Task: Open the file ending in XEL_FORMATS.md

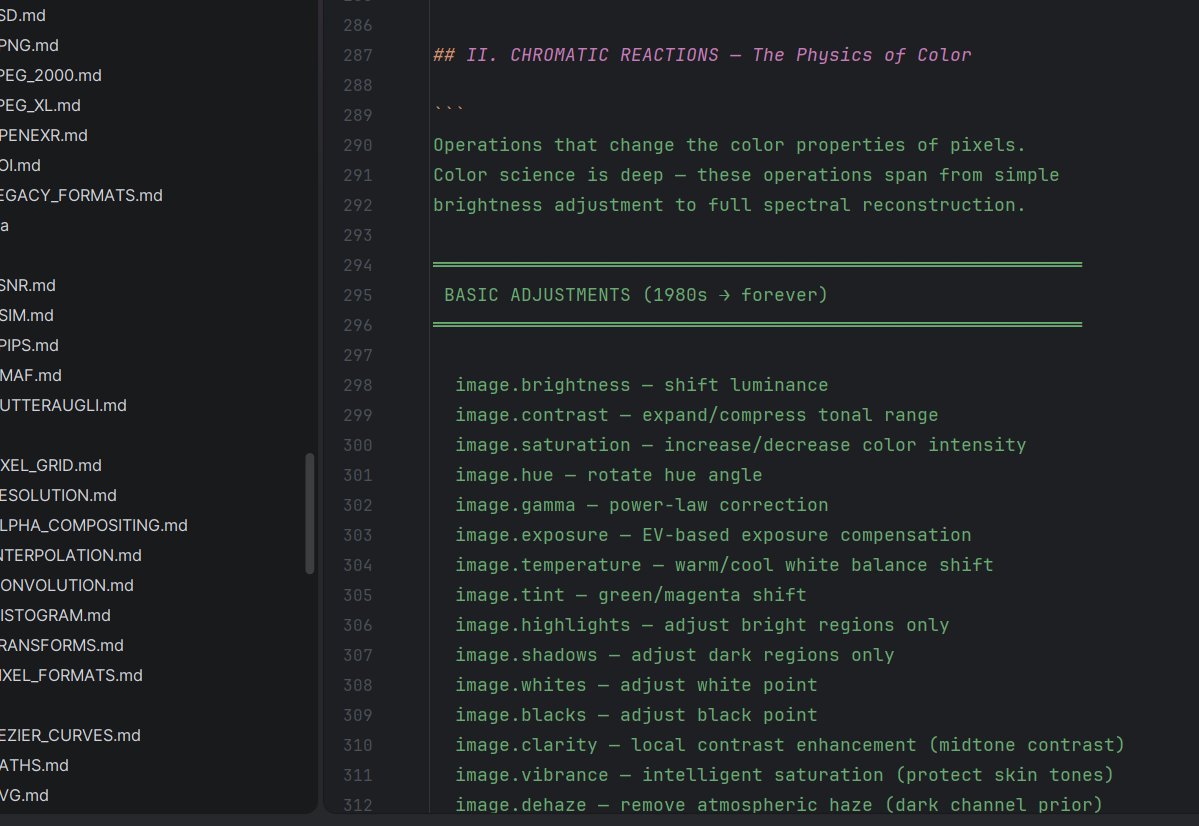Action: click(71, 675)
